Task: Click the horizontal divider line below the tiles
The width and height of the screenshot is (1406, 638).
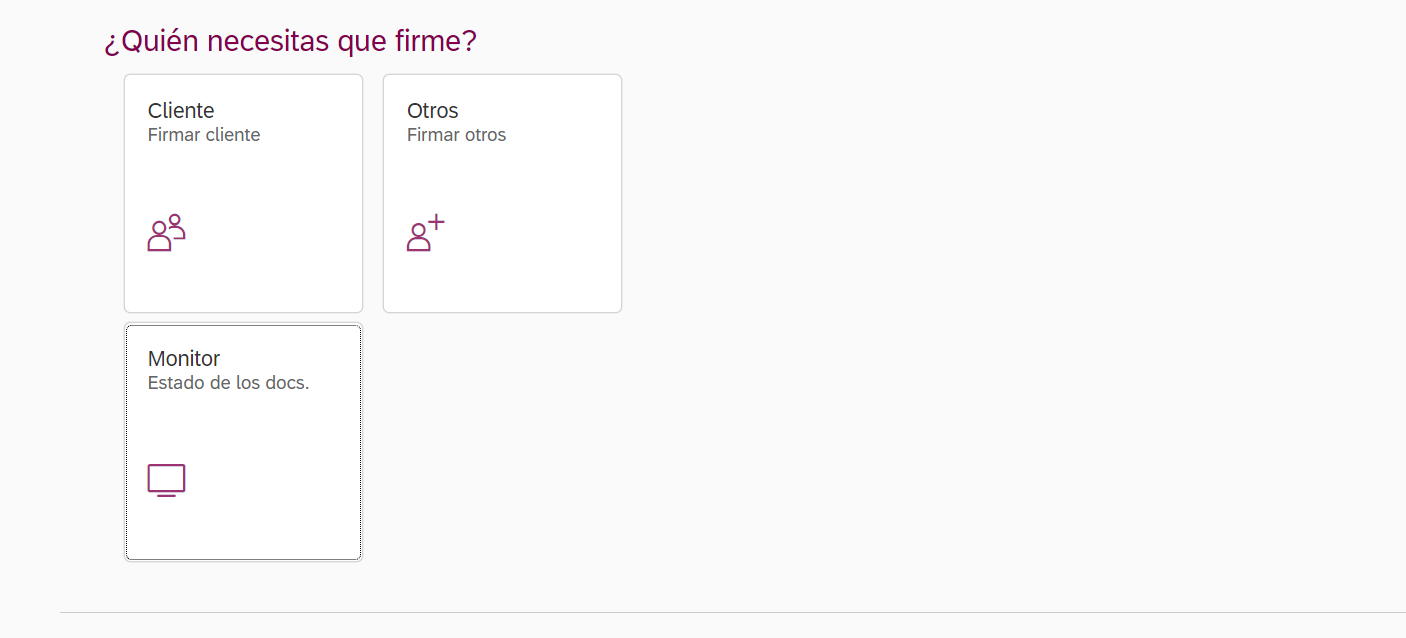Action: 733,612
